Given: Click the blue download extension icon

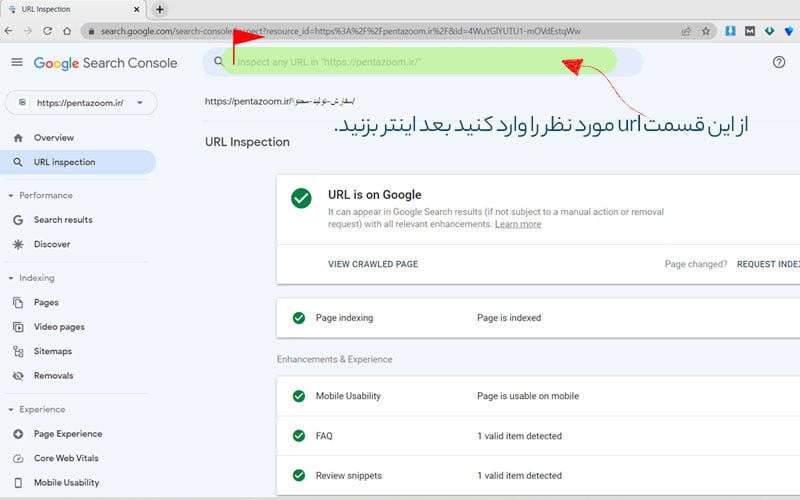Looking at the screenshot, I should [x=730, y=31].
